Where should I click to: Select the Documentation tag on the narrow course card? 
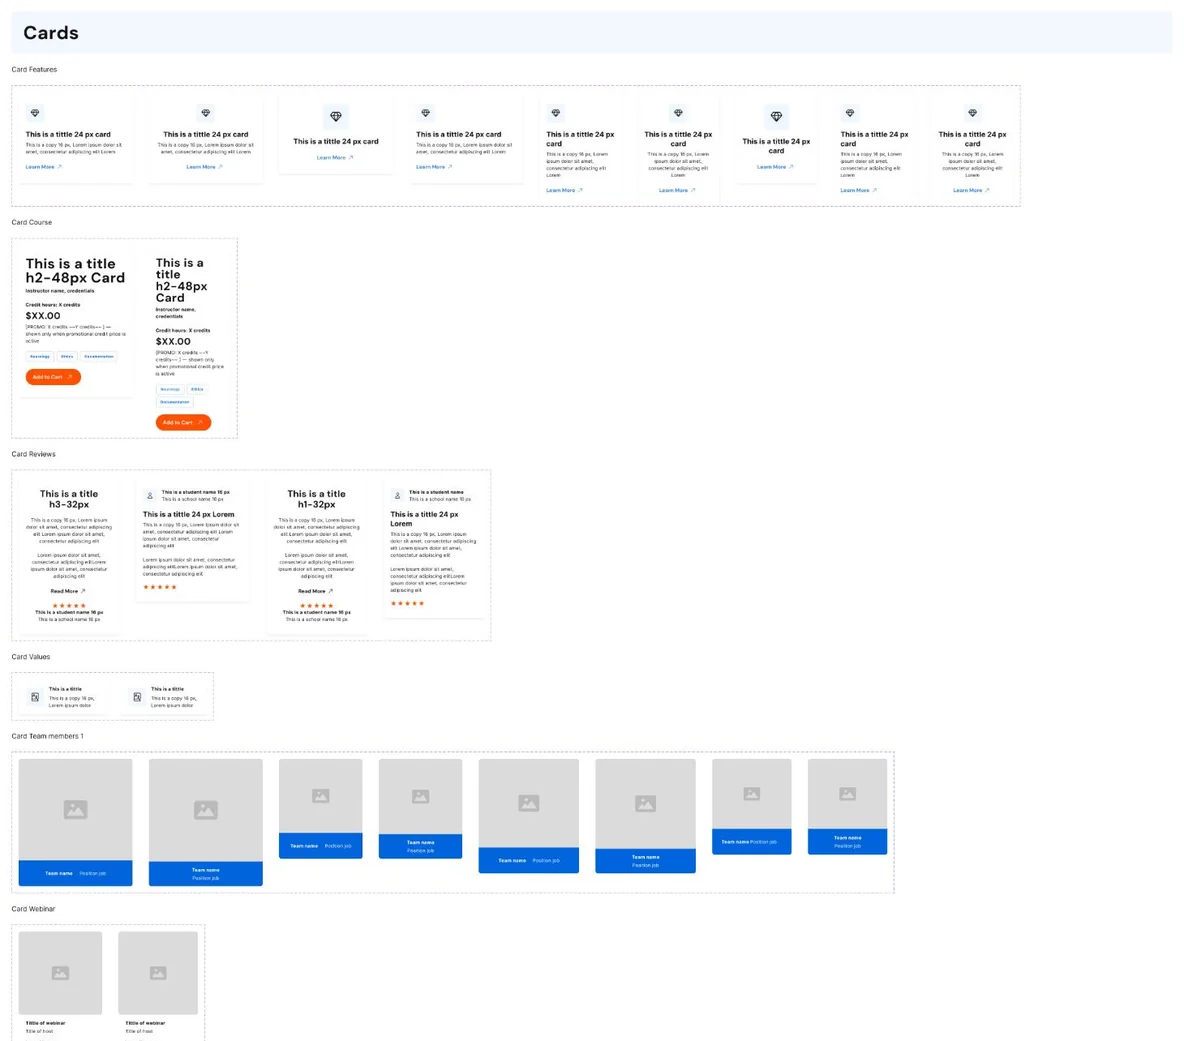click(x=174, y=402)
